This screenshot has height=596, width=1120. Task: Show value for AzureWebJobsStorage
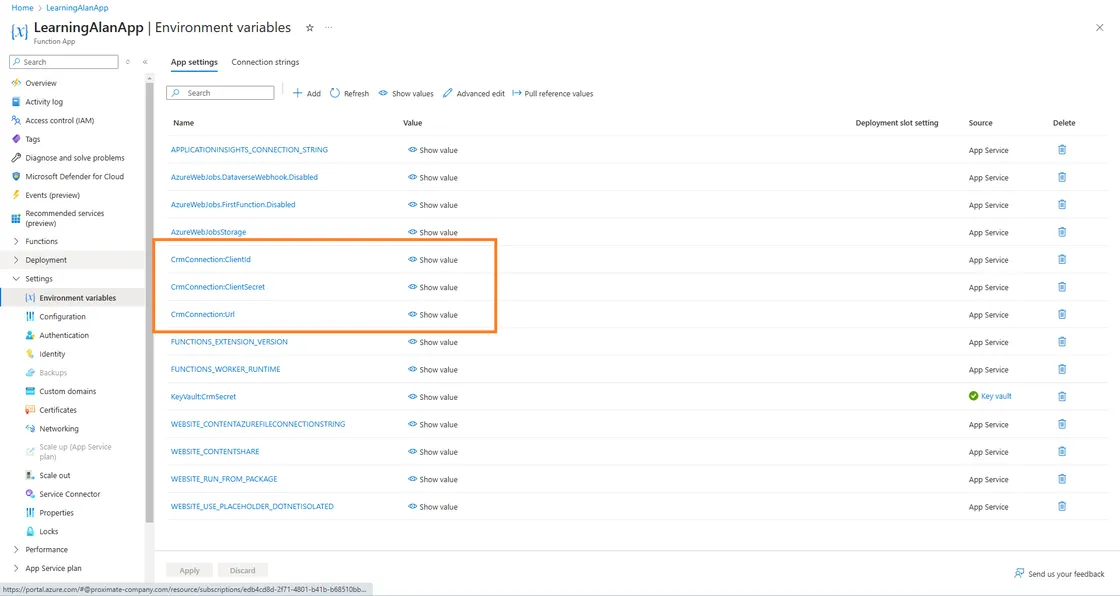[x=433, y=232]
